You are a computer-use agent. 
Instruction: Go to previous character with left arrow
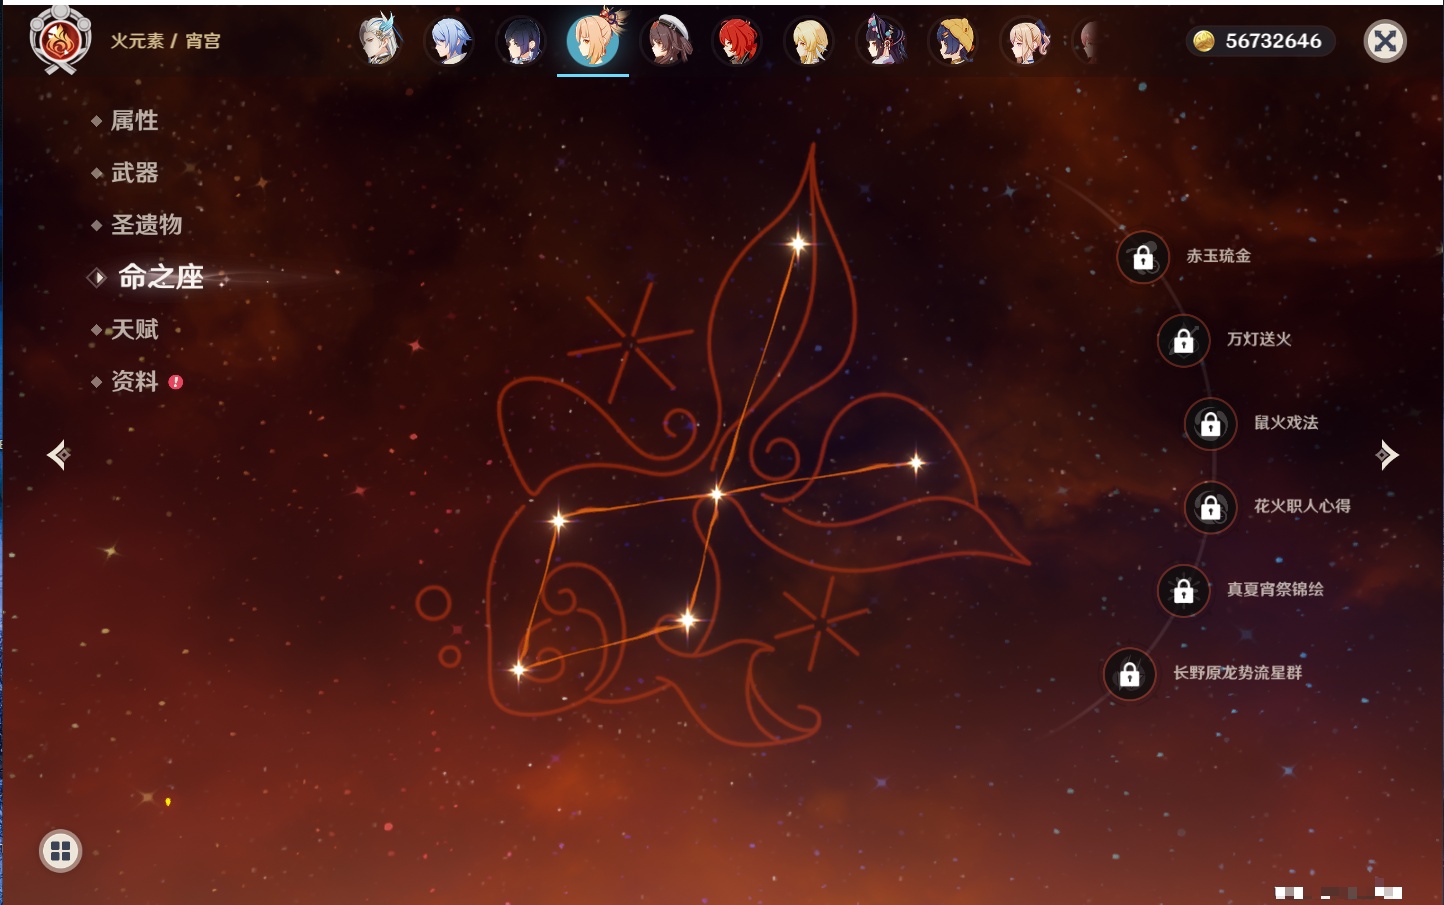58,455
